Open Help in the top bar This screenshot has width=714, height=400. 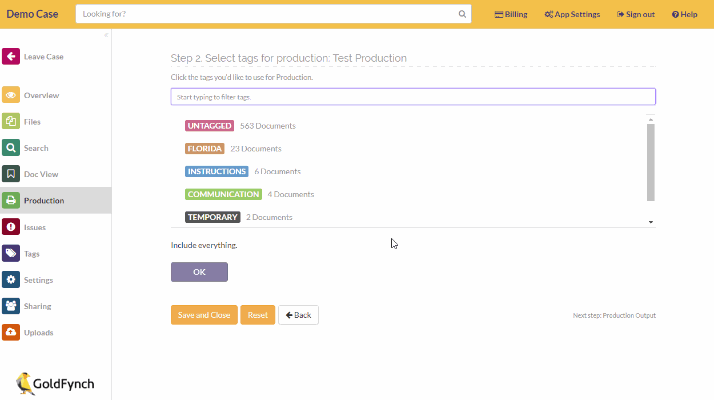(x=684, y=14)
